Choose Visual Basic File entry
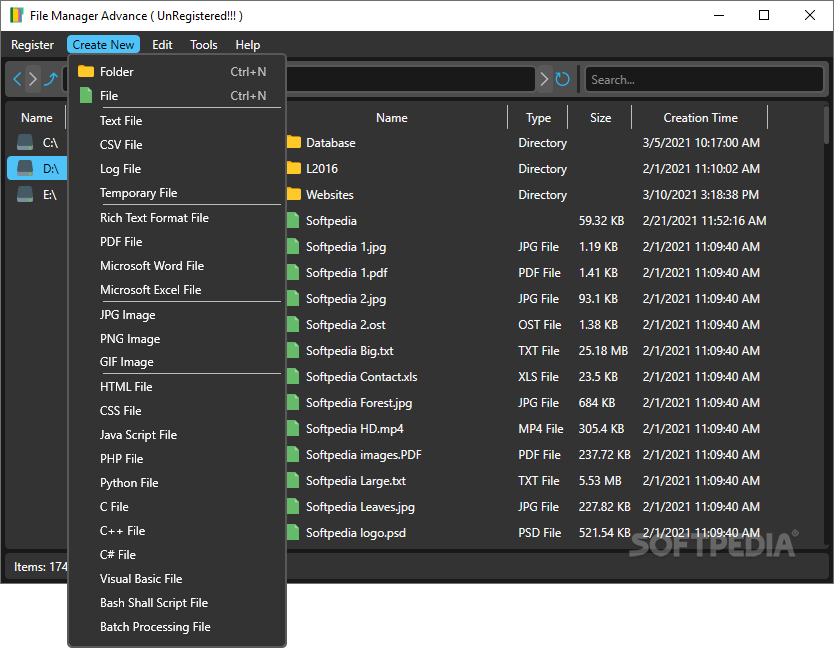834x648 pixels. click(177, 578)
